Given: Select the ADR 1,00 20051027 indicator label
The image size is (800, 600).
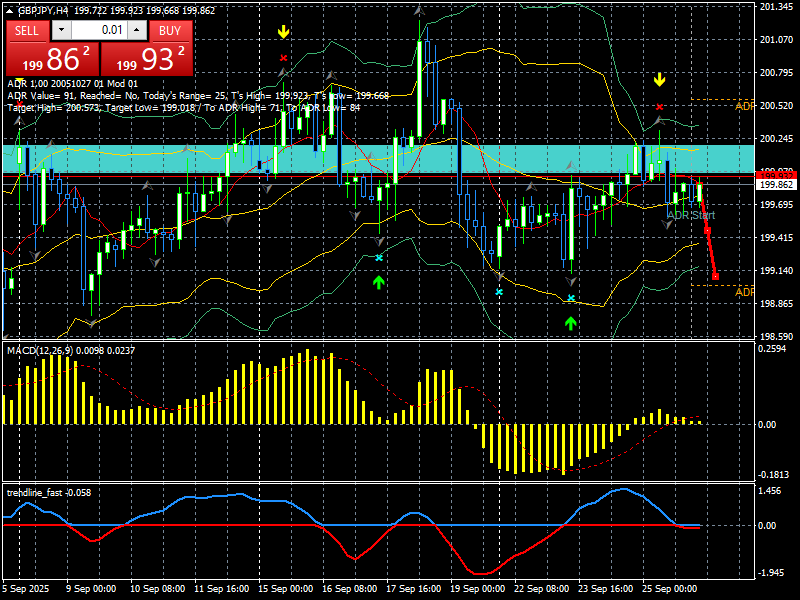Looking at the screenshot, I should (x=72, y=84).
